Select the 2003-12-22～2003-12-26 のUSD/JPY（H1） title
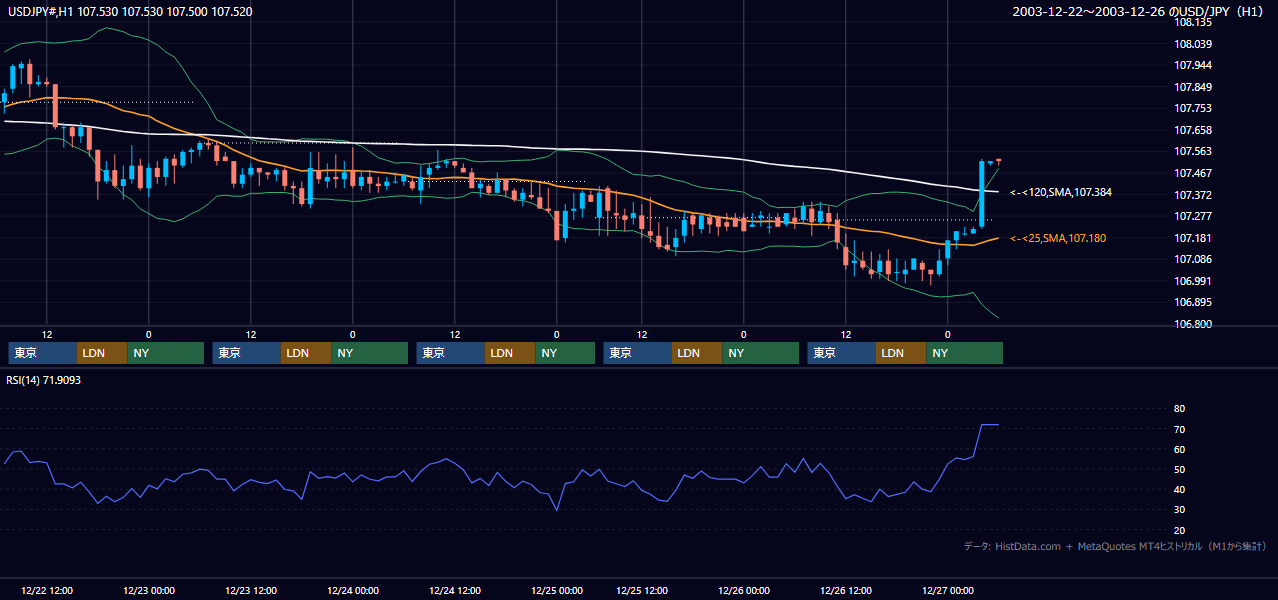 click(1140, 12)
